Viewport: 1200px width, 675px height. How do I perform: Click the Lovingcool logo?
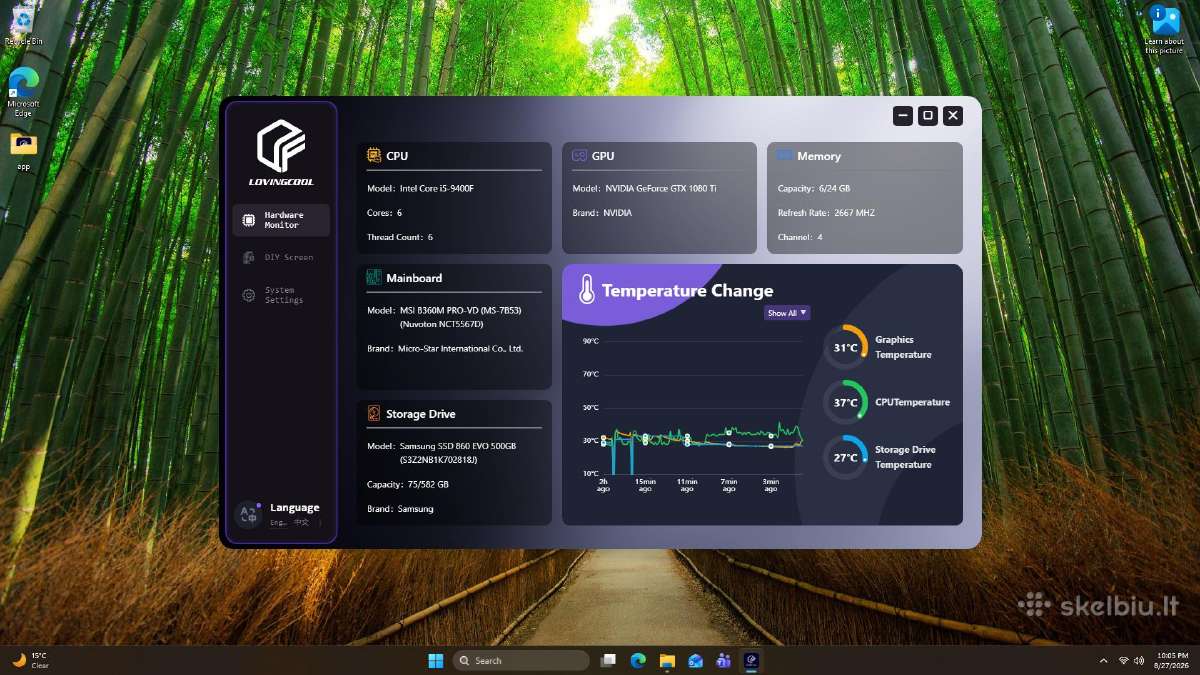coord(281,152)
